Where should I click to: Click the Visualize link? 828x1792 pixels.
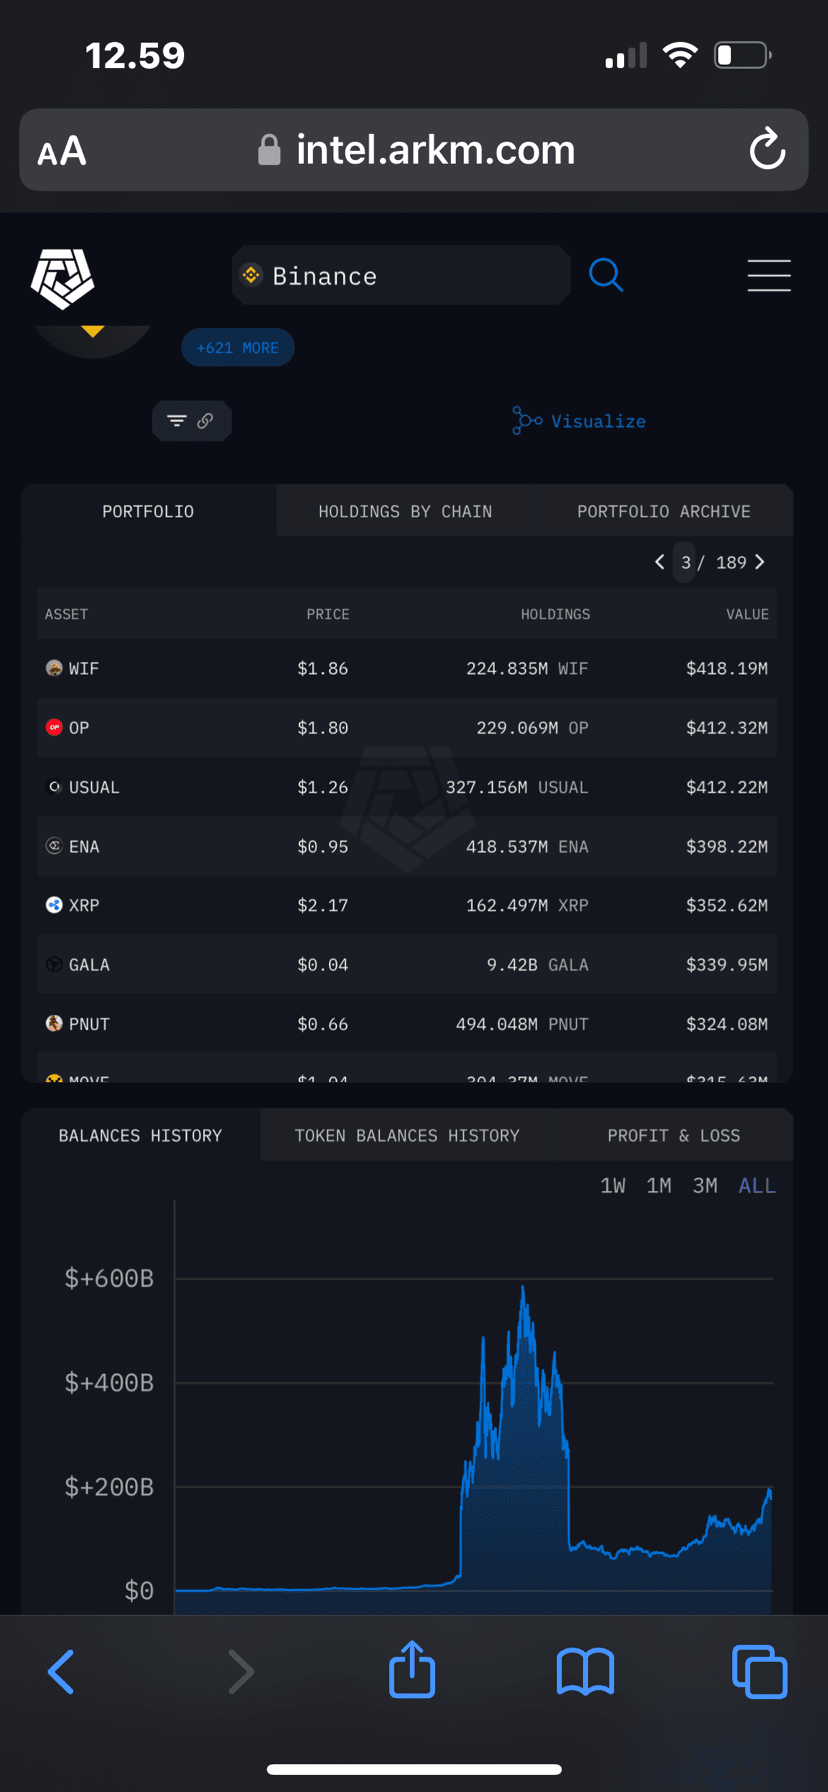coord(579,421)
